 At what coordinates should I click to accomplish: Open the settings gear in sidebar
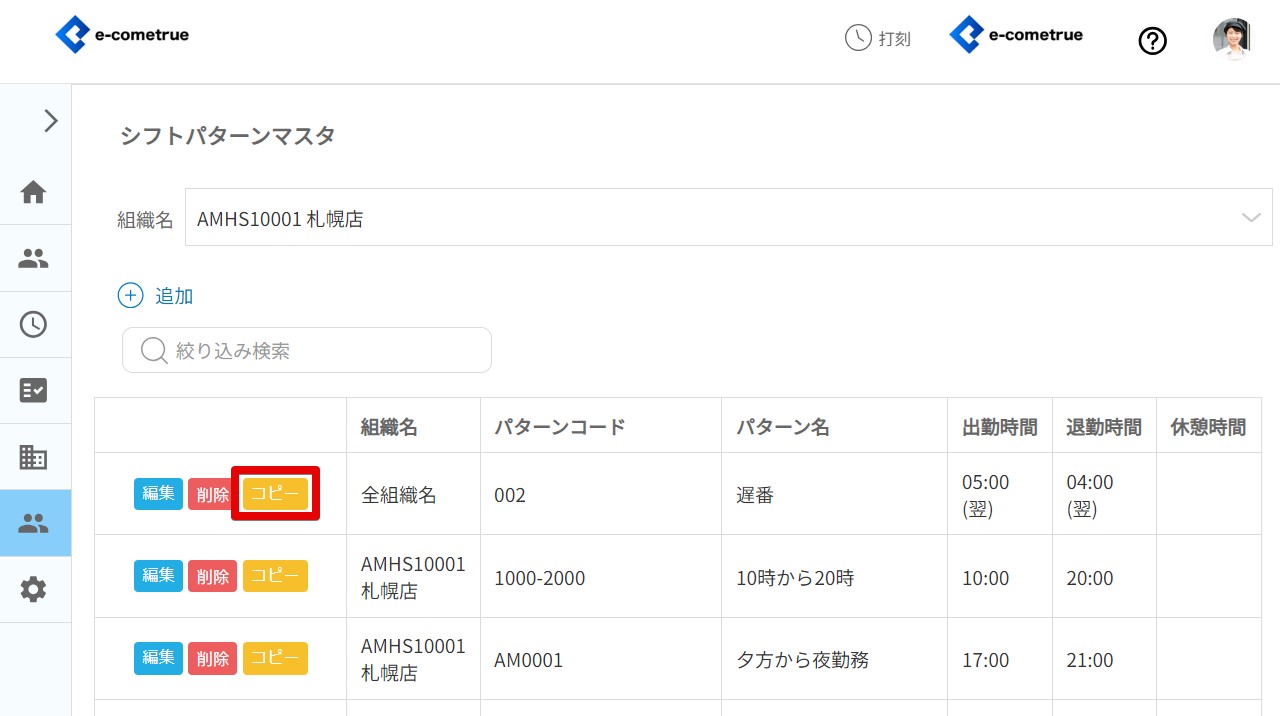34,590
